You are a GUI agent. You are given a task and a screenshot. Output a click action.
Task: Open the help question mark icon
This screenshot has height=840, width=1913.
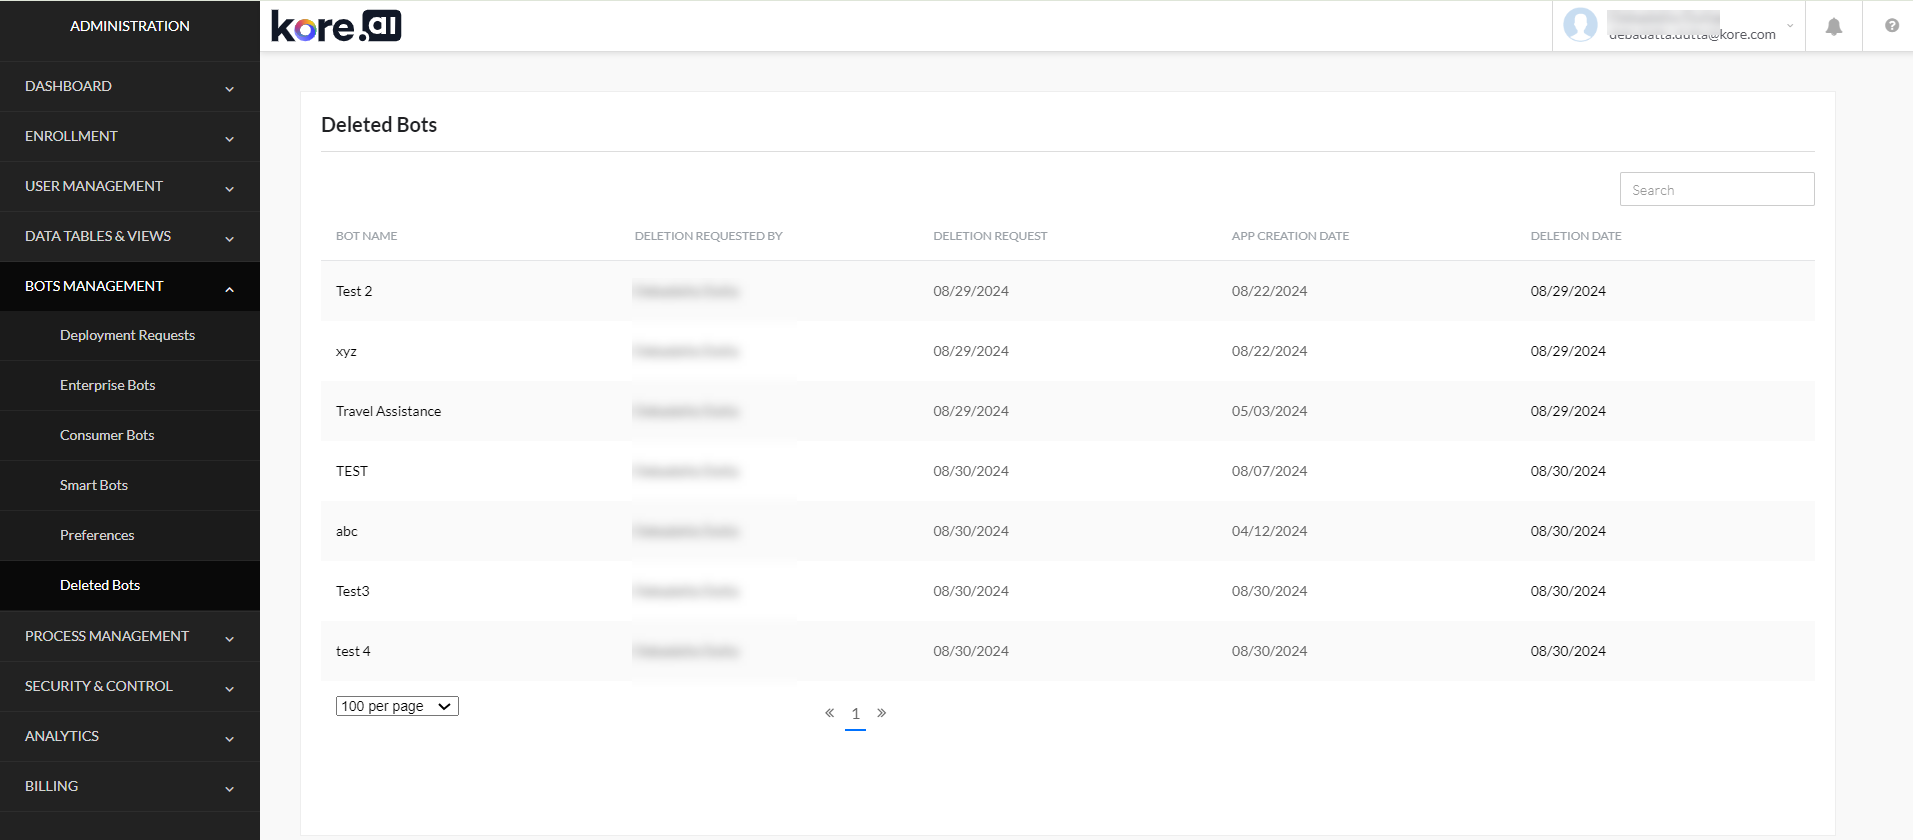(1891, 26)
